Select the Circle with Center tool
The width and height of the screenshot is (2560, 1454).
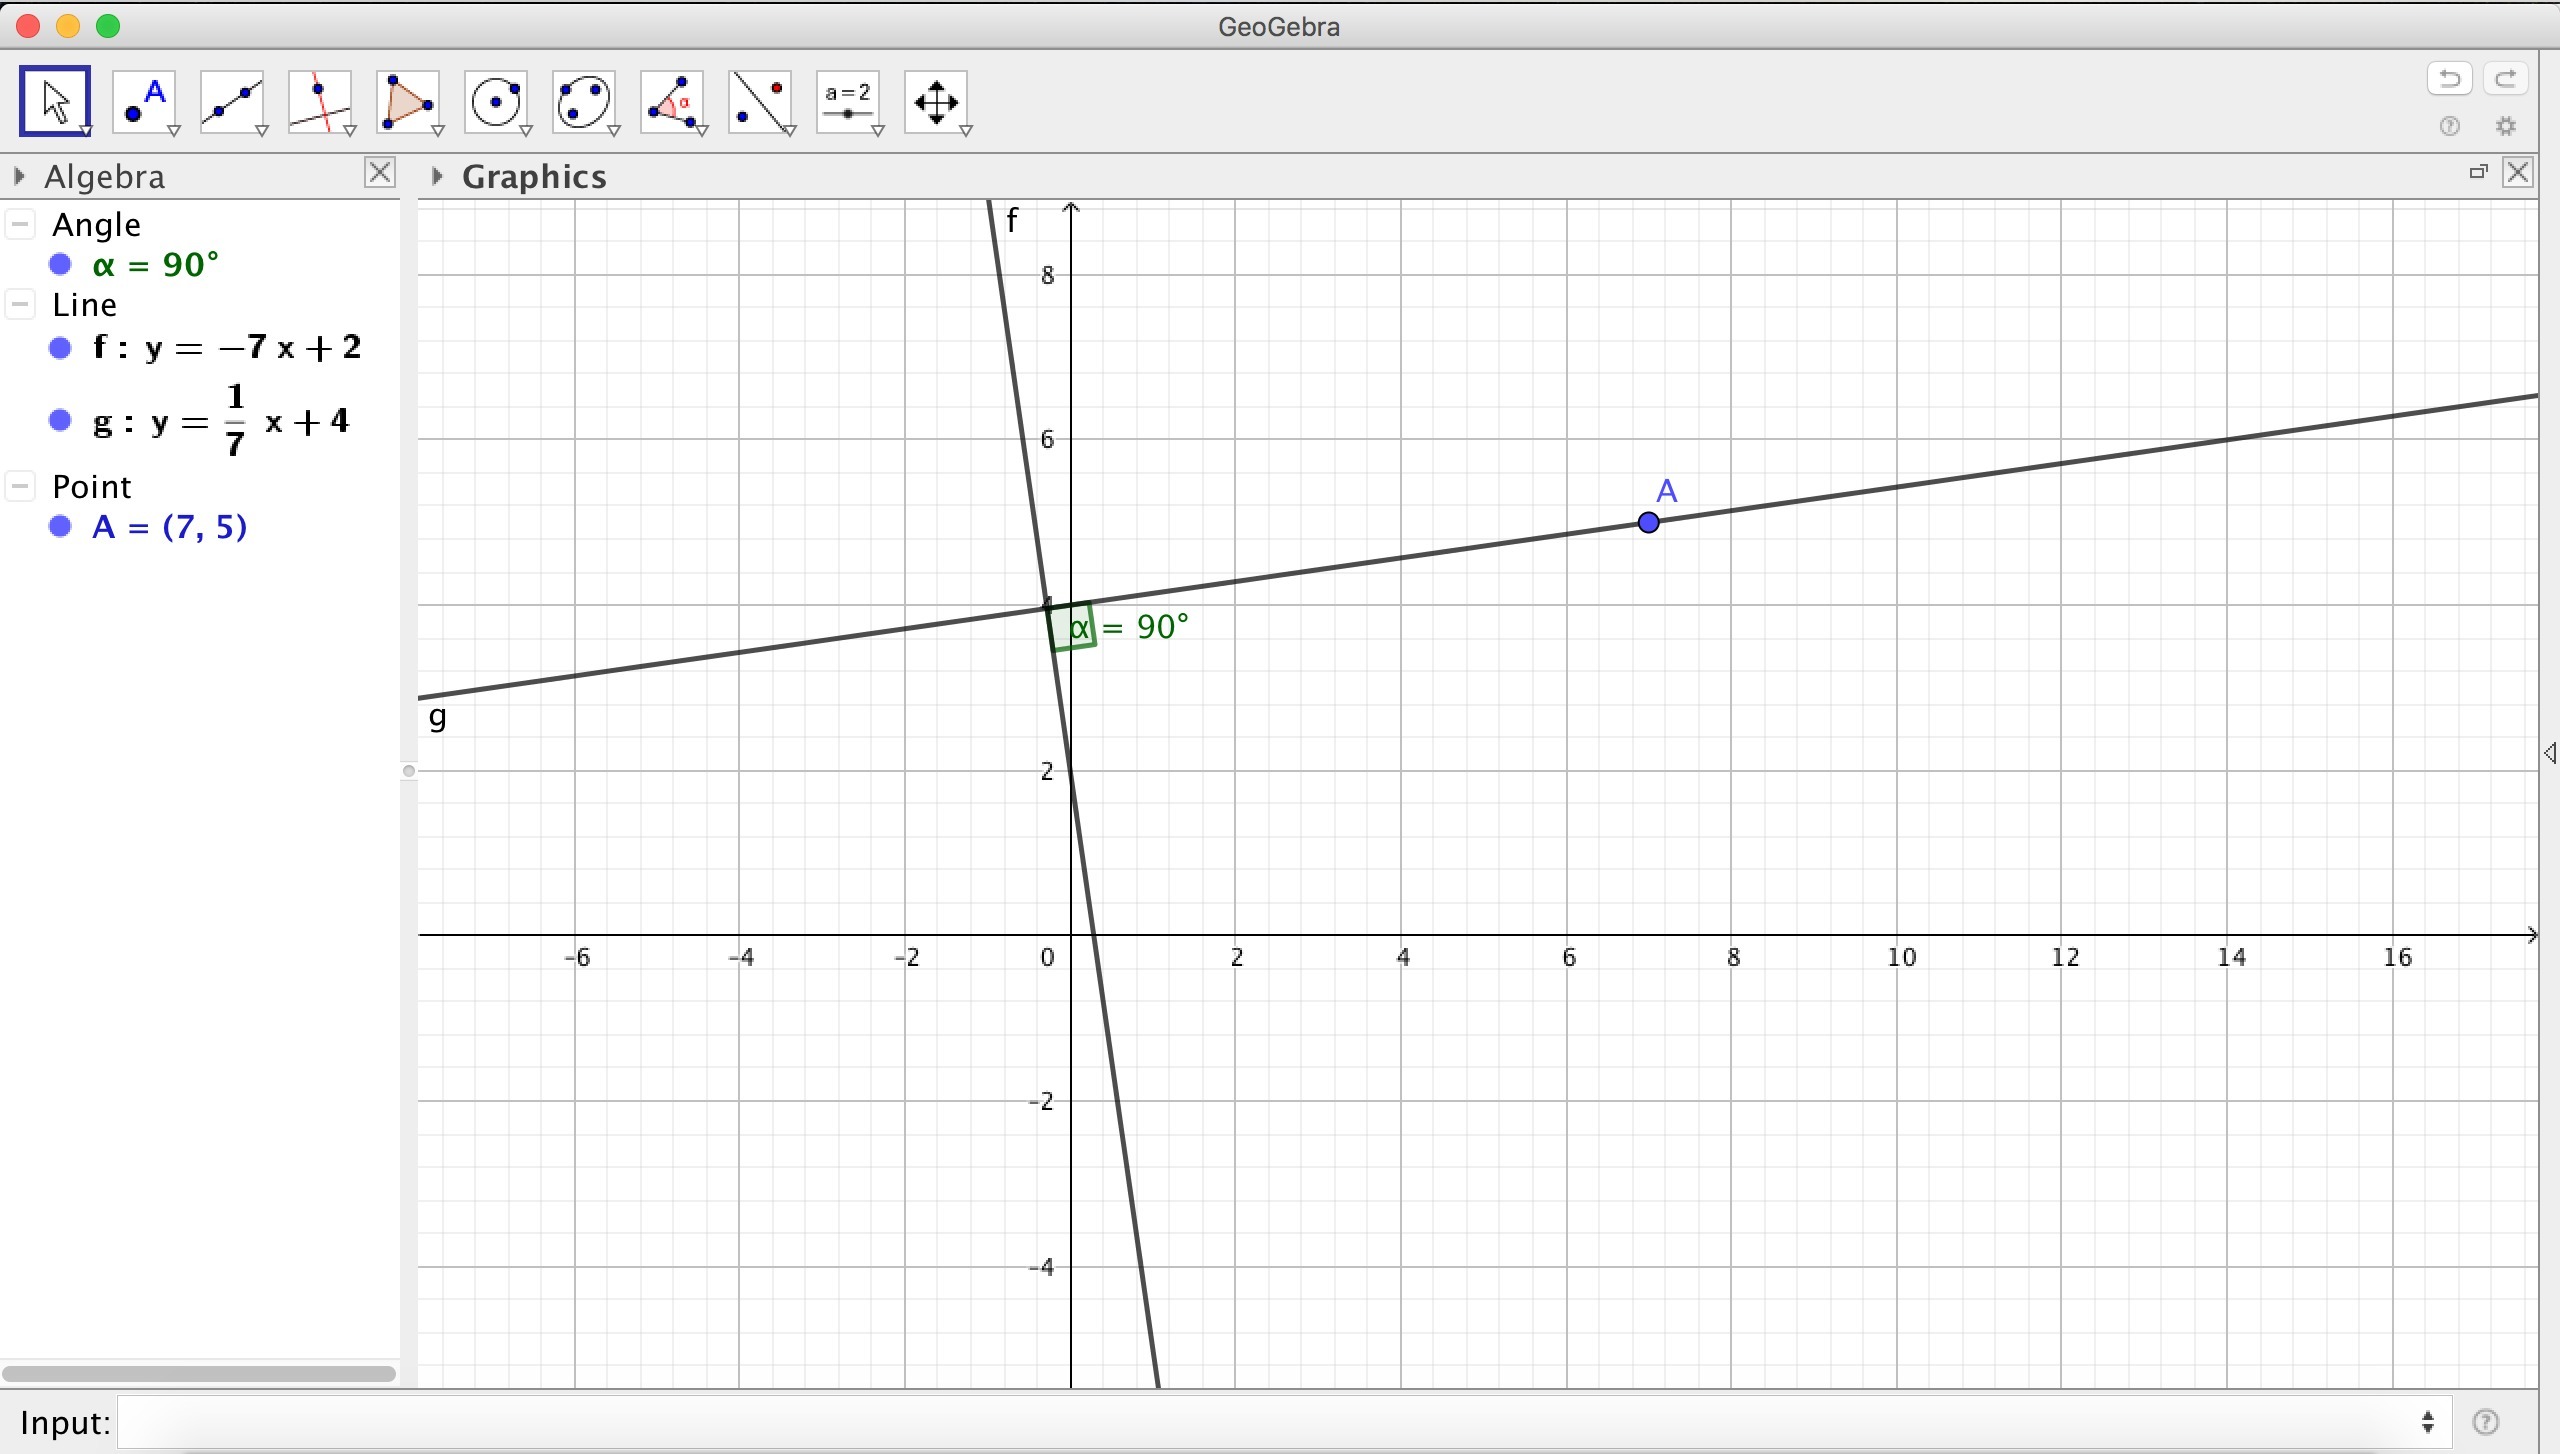pos(497,101)
